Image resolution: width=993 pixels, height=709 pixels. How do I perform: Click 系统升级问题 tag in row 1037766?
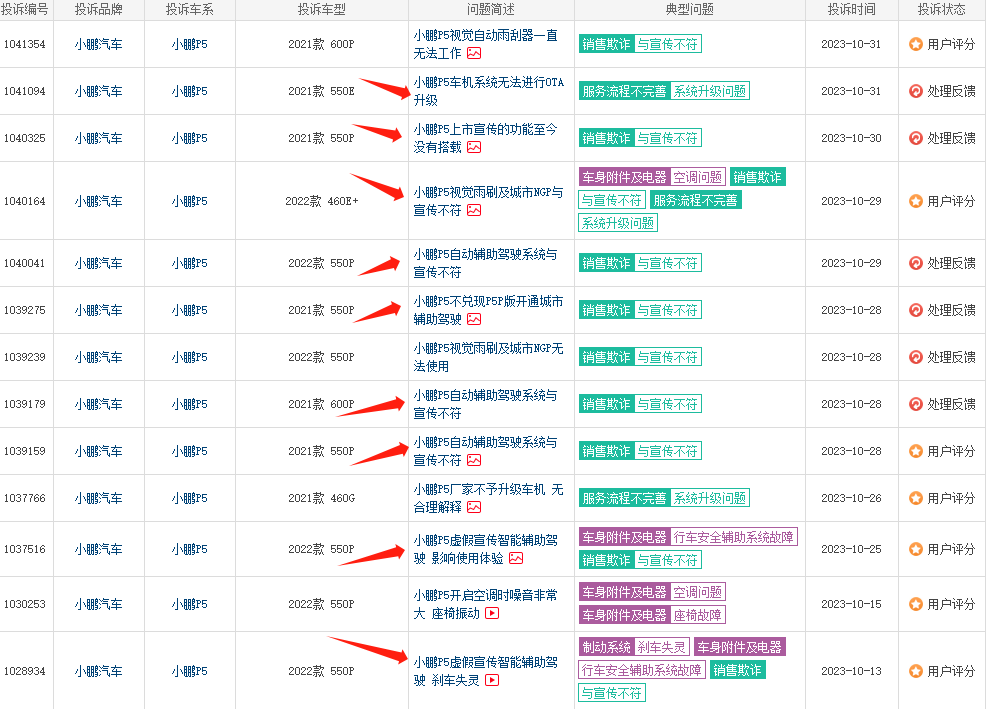point(709,498)
